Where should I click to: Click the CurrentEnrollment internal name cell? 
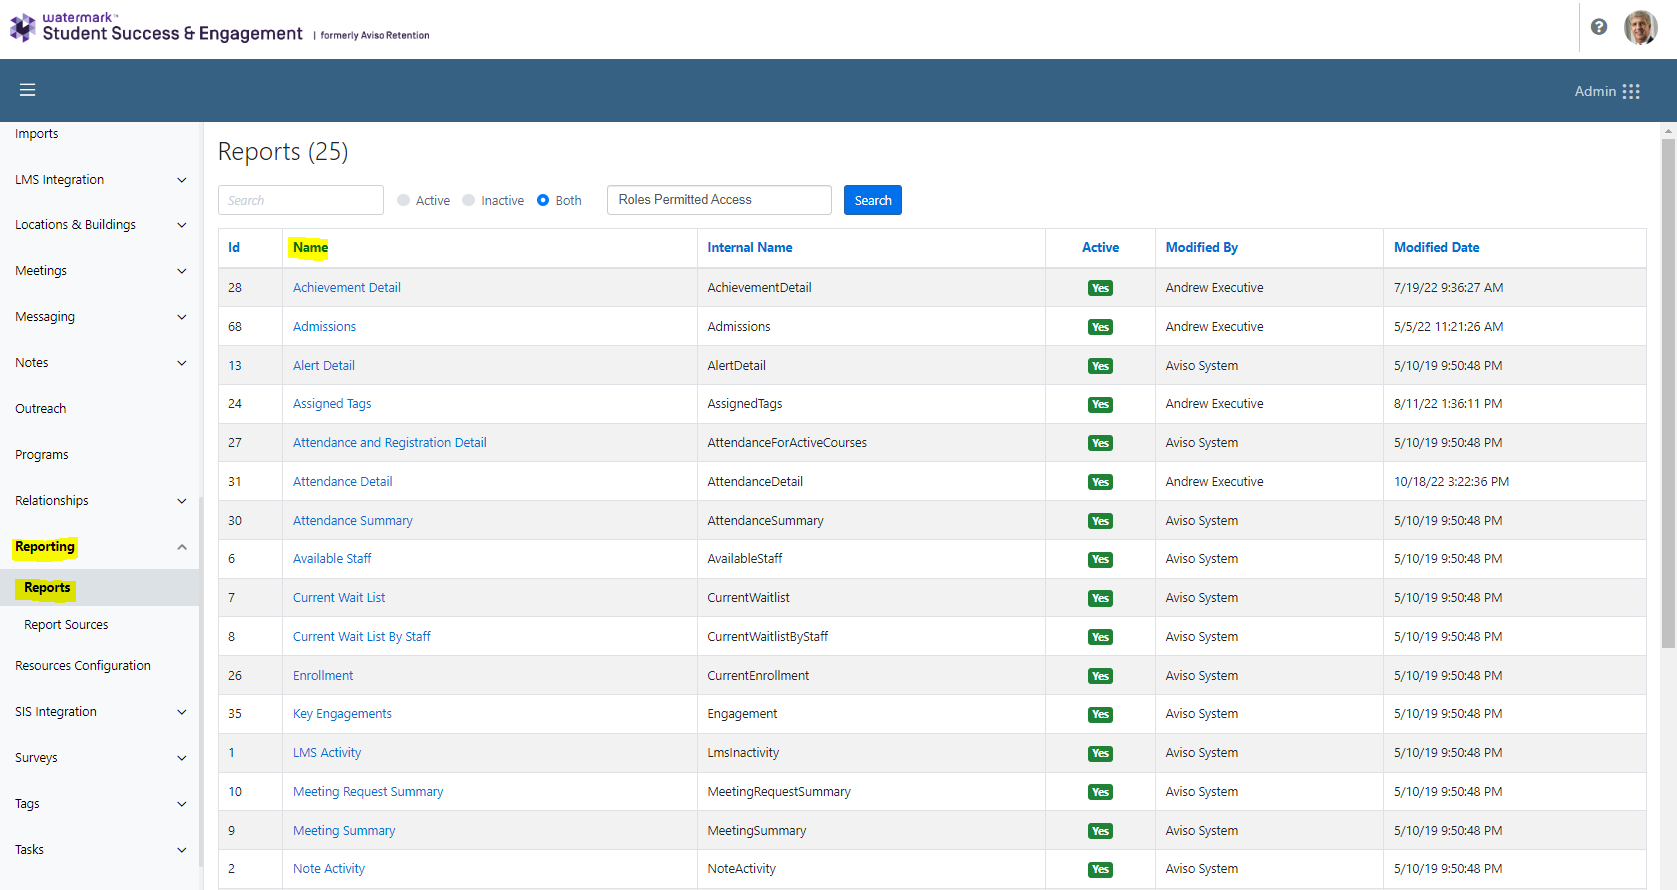pyautogui.click(x=758, y=676)
